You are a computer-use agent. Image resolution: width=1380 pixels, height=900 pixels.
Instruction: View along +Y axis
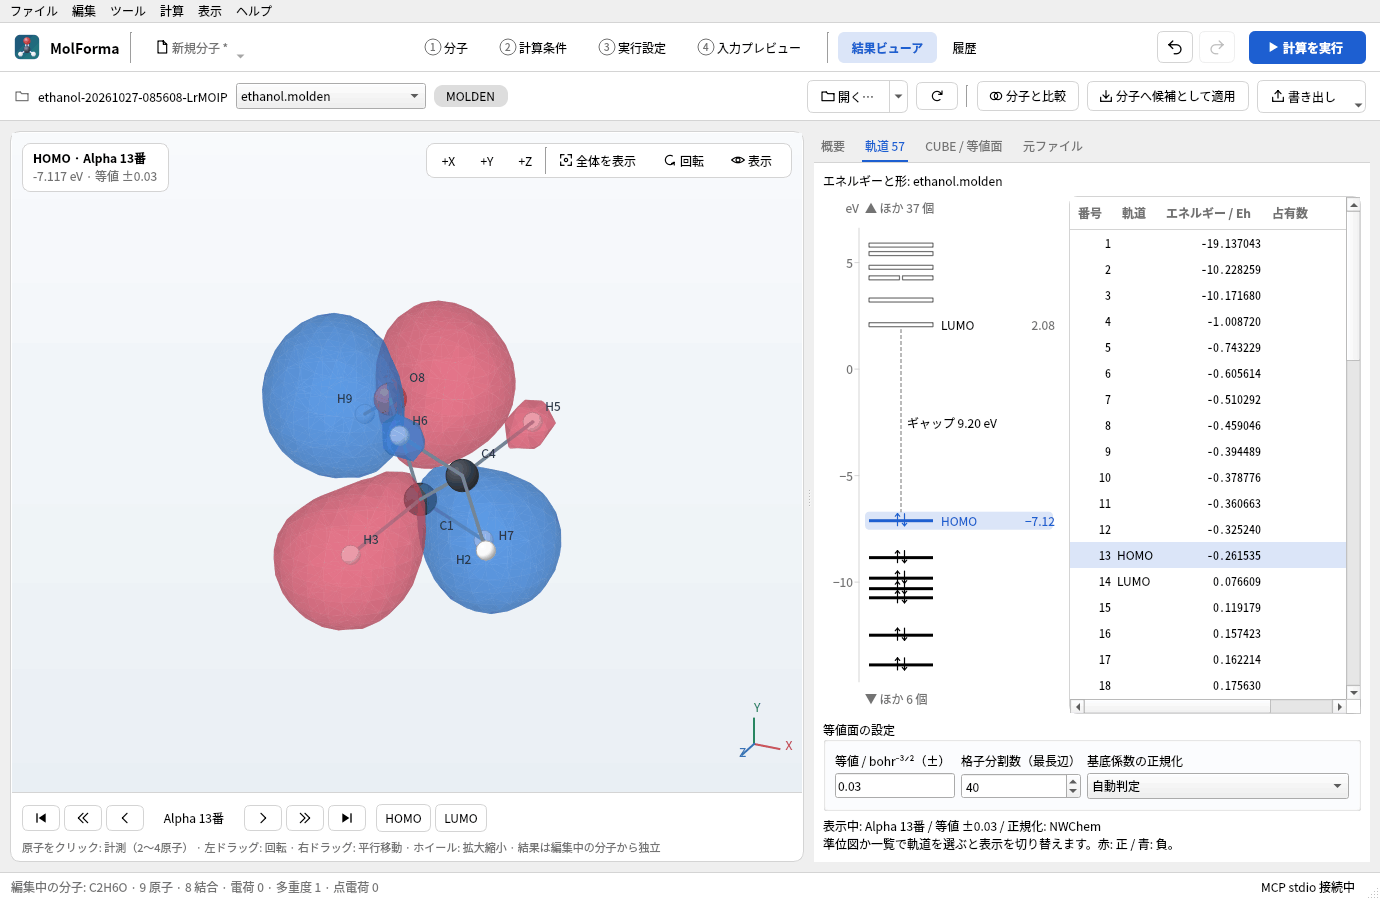pos(486,161)
